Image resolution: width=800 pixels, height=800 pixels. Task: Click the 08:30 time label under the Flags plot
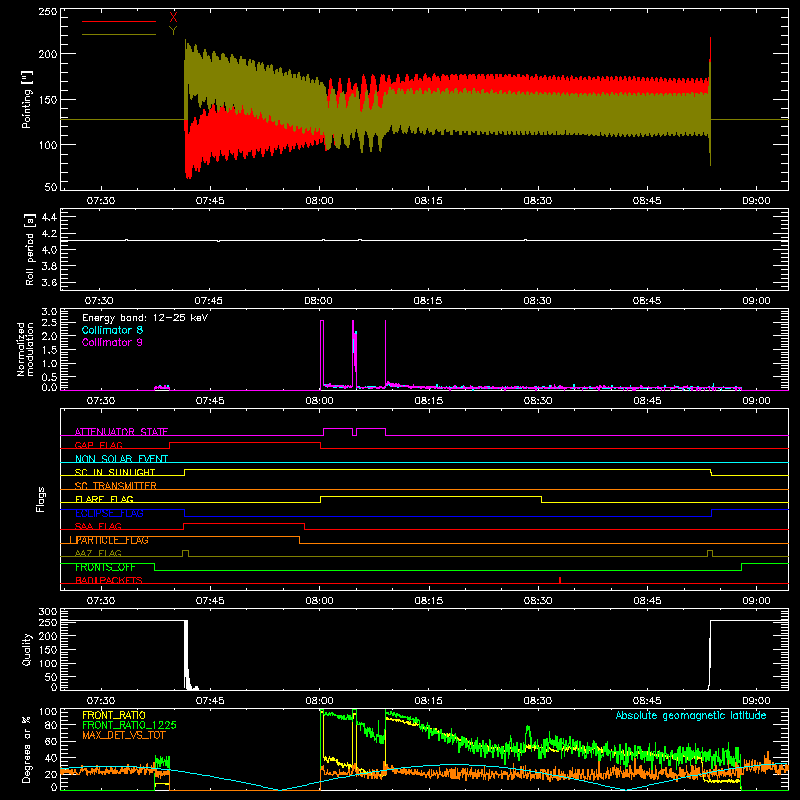tap(538, 601)
